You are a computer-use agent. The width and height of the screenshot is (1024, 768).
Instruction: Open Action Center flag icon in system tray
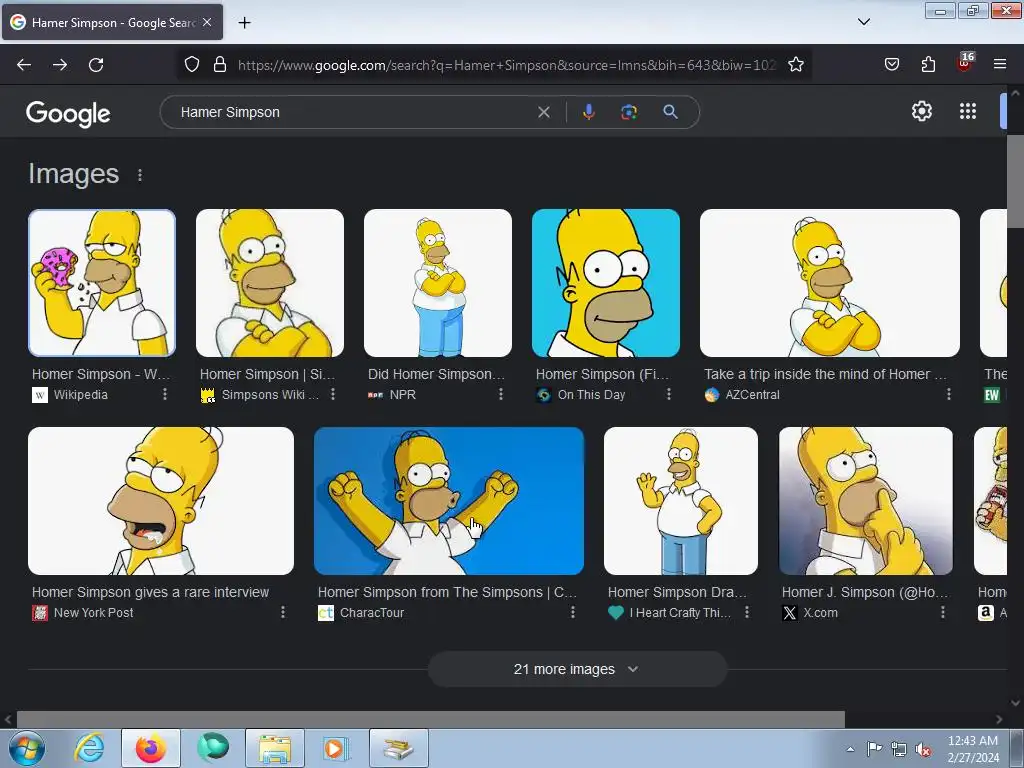point(874,749)
